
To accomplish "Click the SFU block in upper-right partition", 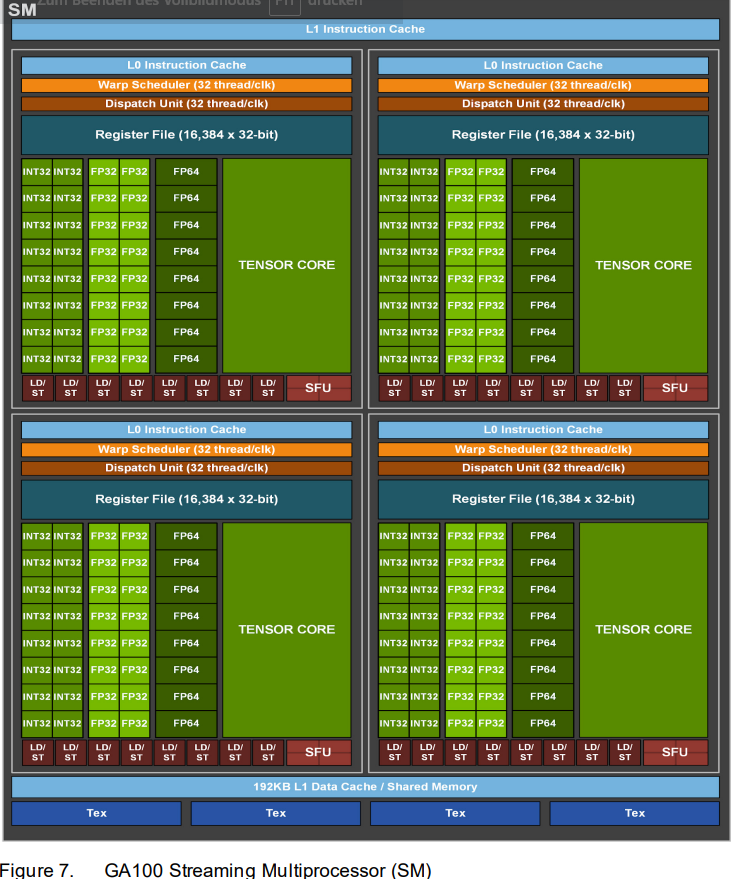I will click(x=675, y=388).
